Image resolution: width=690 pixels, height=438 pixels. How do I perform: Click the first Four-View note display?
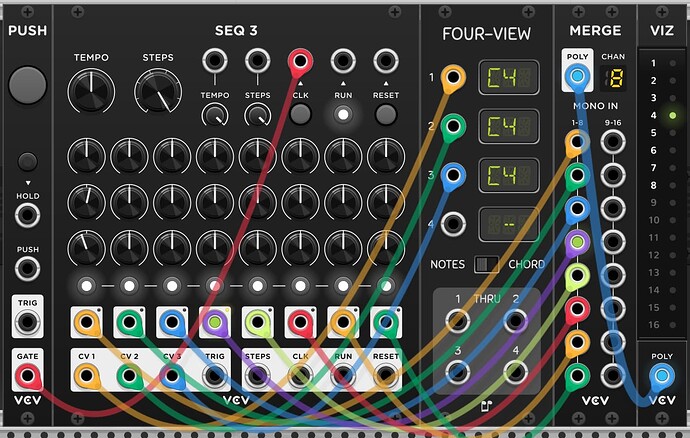509,76
